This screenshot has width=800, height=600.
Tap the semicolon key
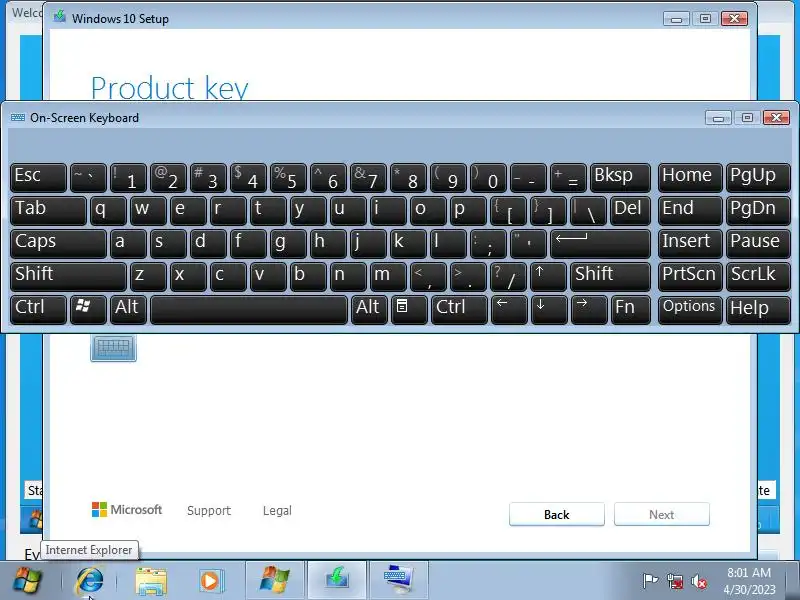click(x=488, y=243)
